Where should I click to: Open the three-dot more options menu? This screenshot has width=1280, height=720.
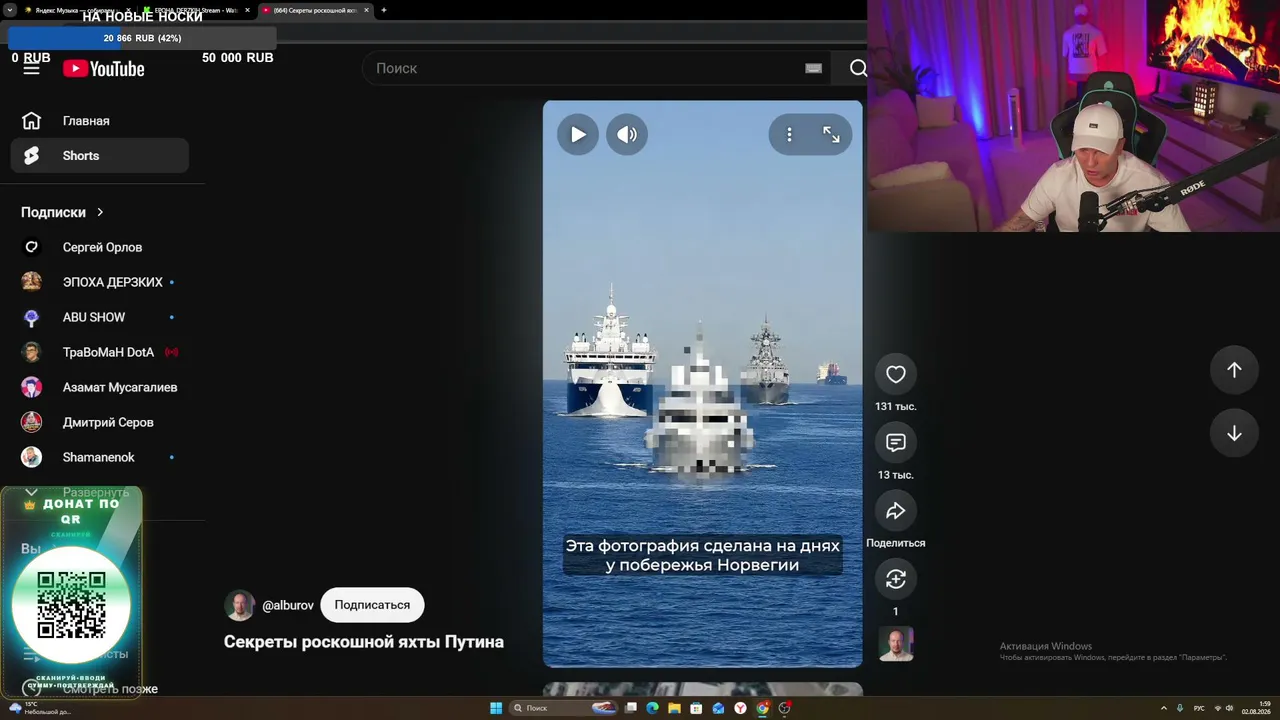click(789, 135)
